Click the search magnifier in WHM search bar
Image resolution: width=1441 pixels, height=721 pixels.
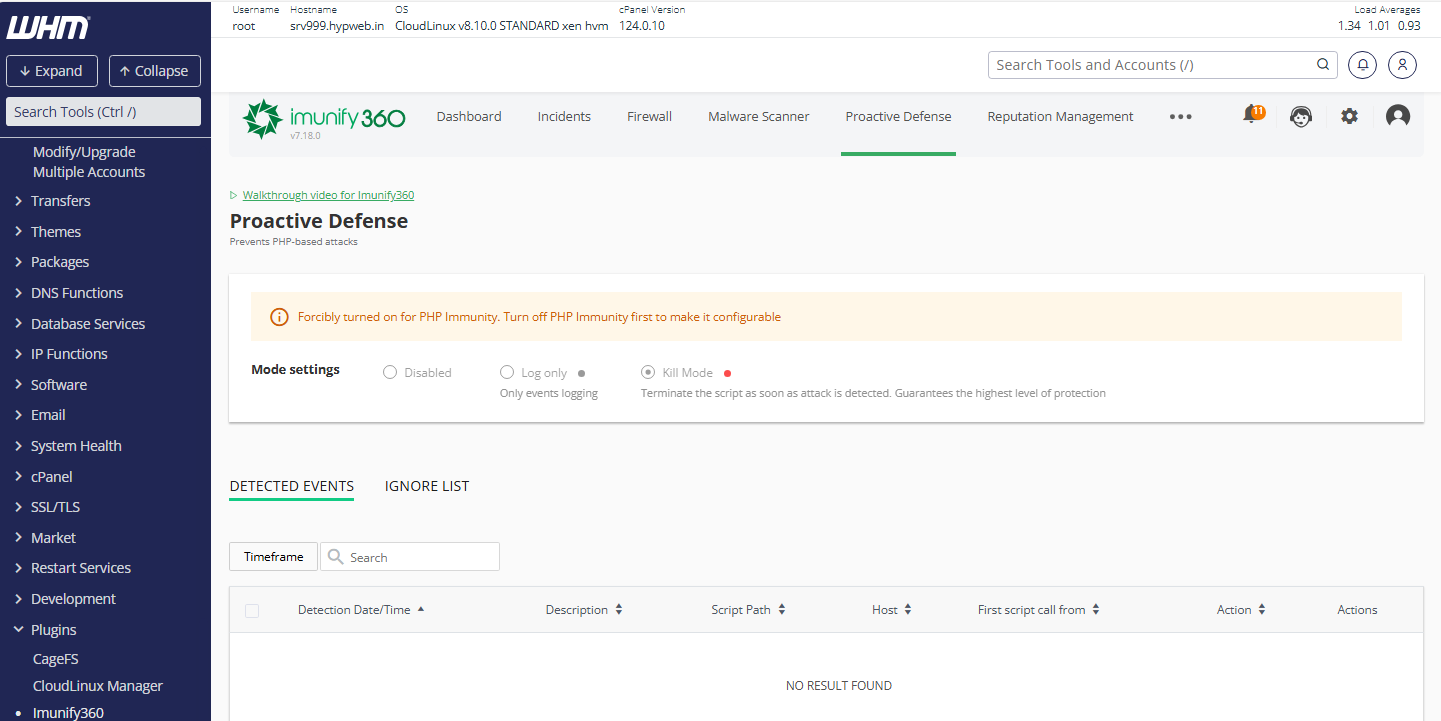click(1322, 64)
